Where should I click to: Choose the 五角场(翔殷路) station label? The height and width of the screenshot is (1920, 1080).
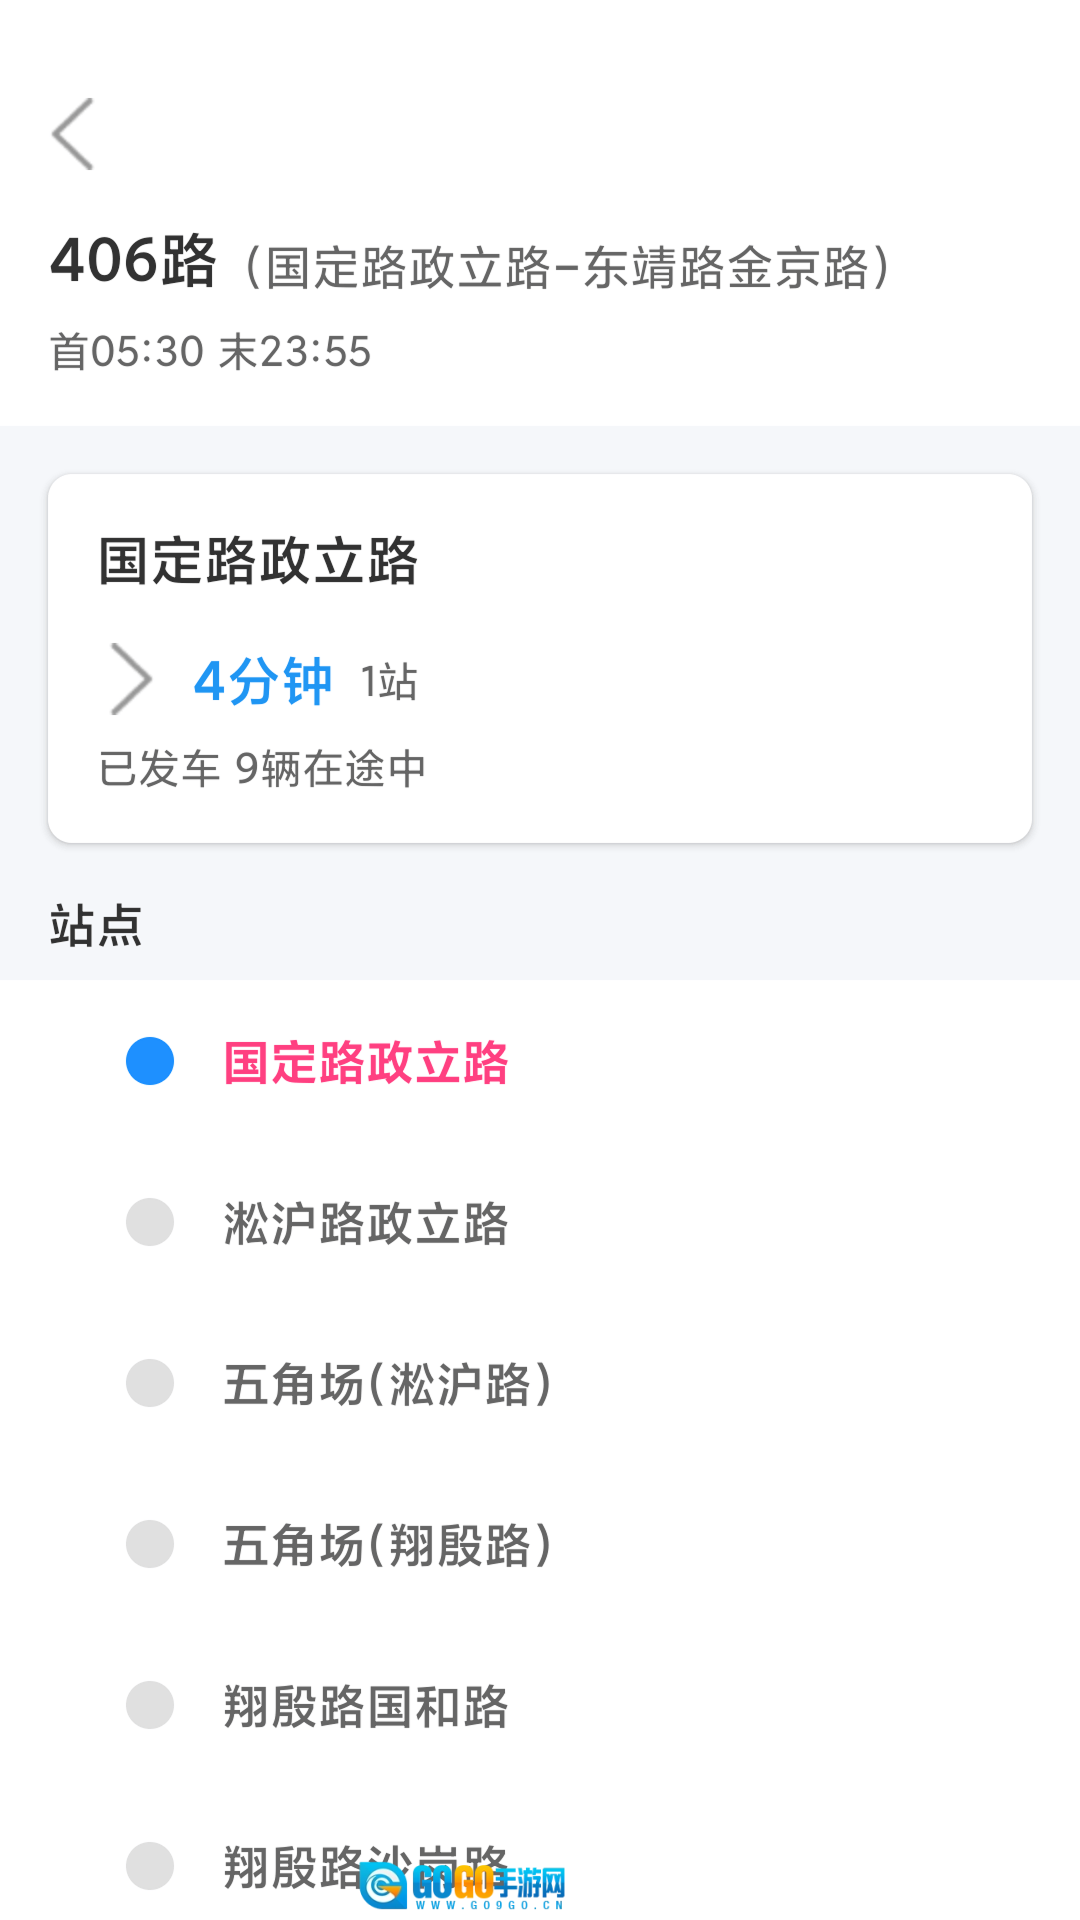[x=388, y=1545]
